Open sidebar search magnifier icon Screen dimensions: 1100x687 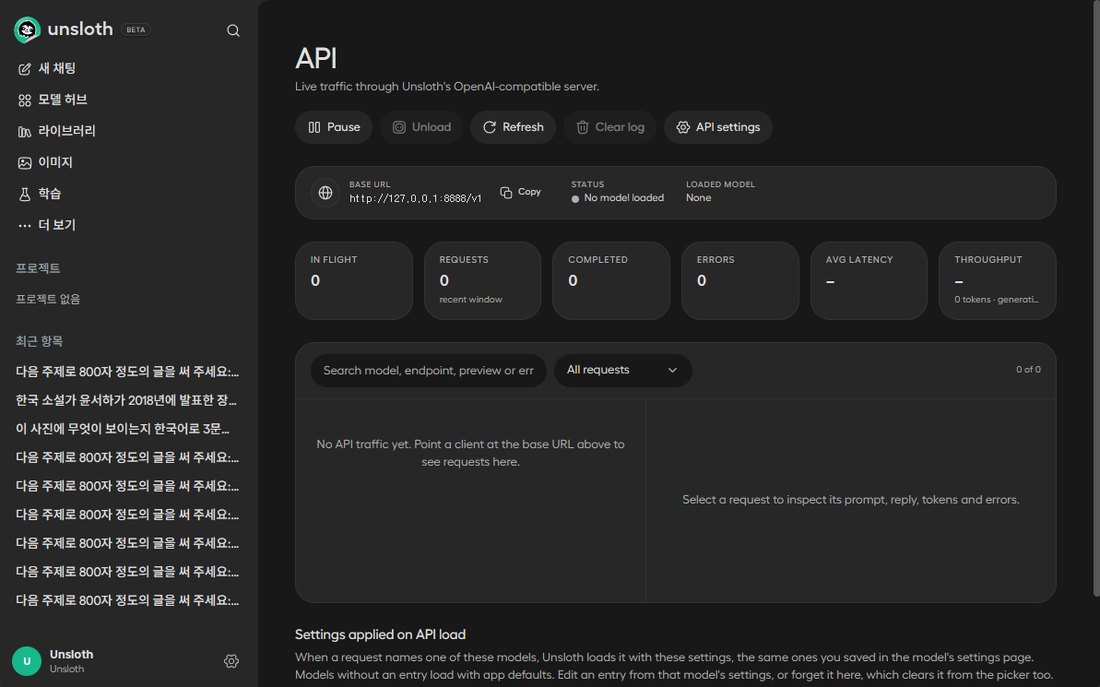click(233, 30)
